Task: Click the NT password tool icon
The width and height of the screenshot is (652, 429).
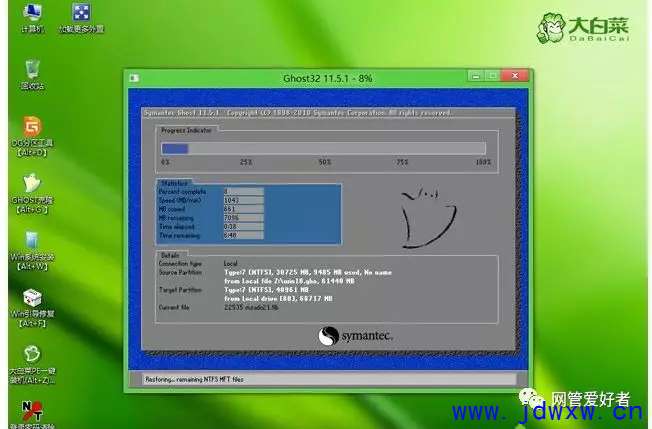Action: [x=32, y=410]
